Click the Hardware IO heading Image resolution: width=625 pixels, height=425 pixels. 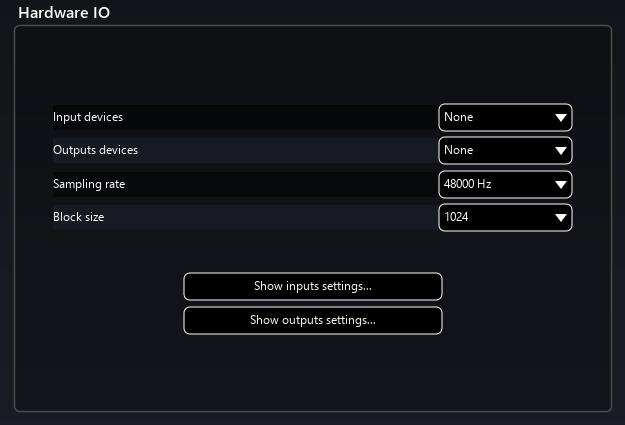coord(64,13)
